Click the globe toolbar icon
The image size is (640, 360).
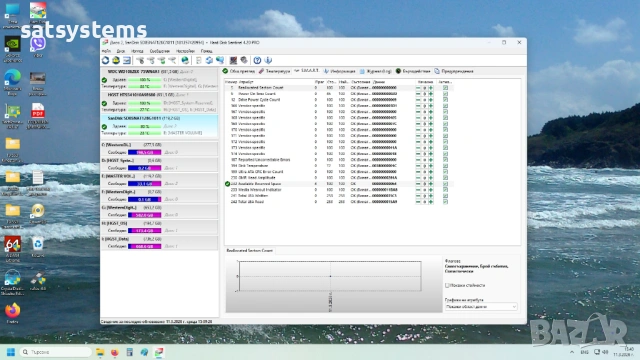pos(185,60)
